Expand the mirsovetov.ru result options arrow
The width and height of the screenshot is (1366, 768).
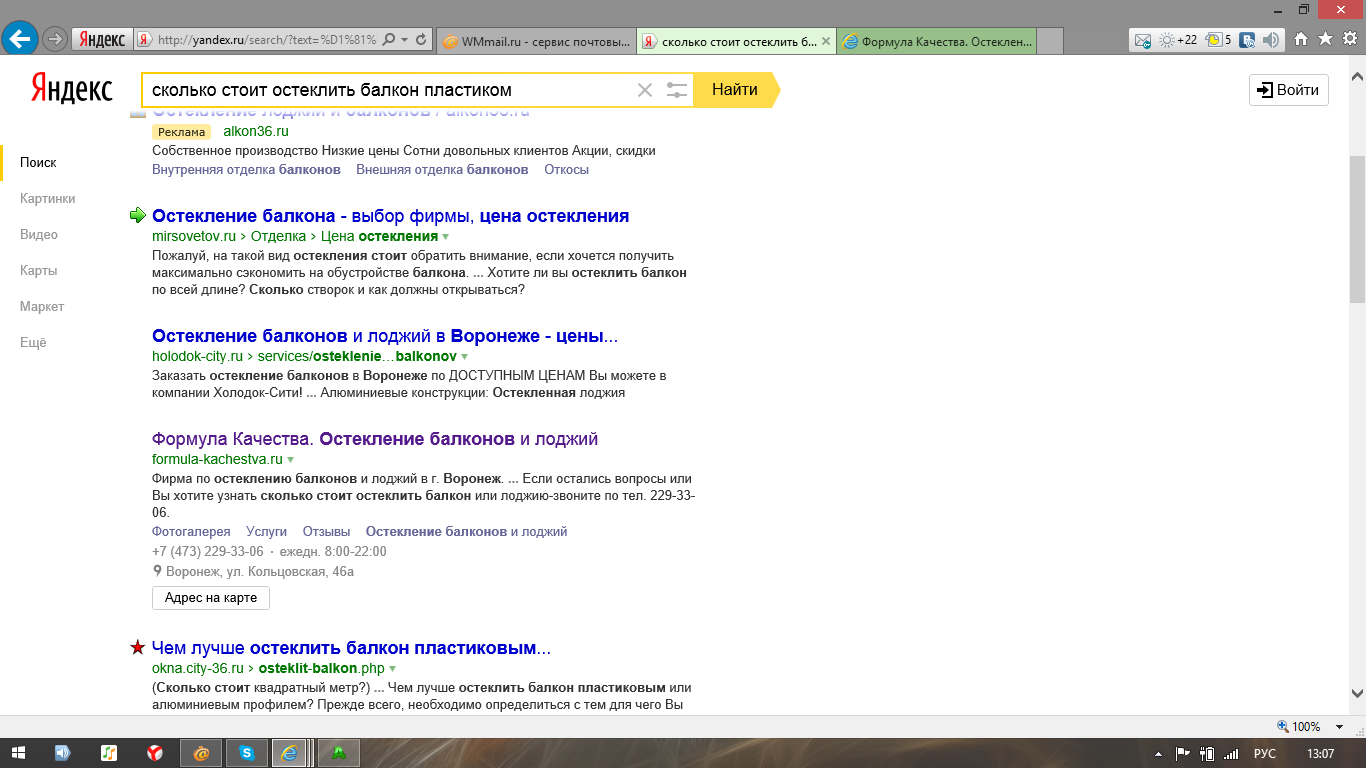point(446,237)
